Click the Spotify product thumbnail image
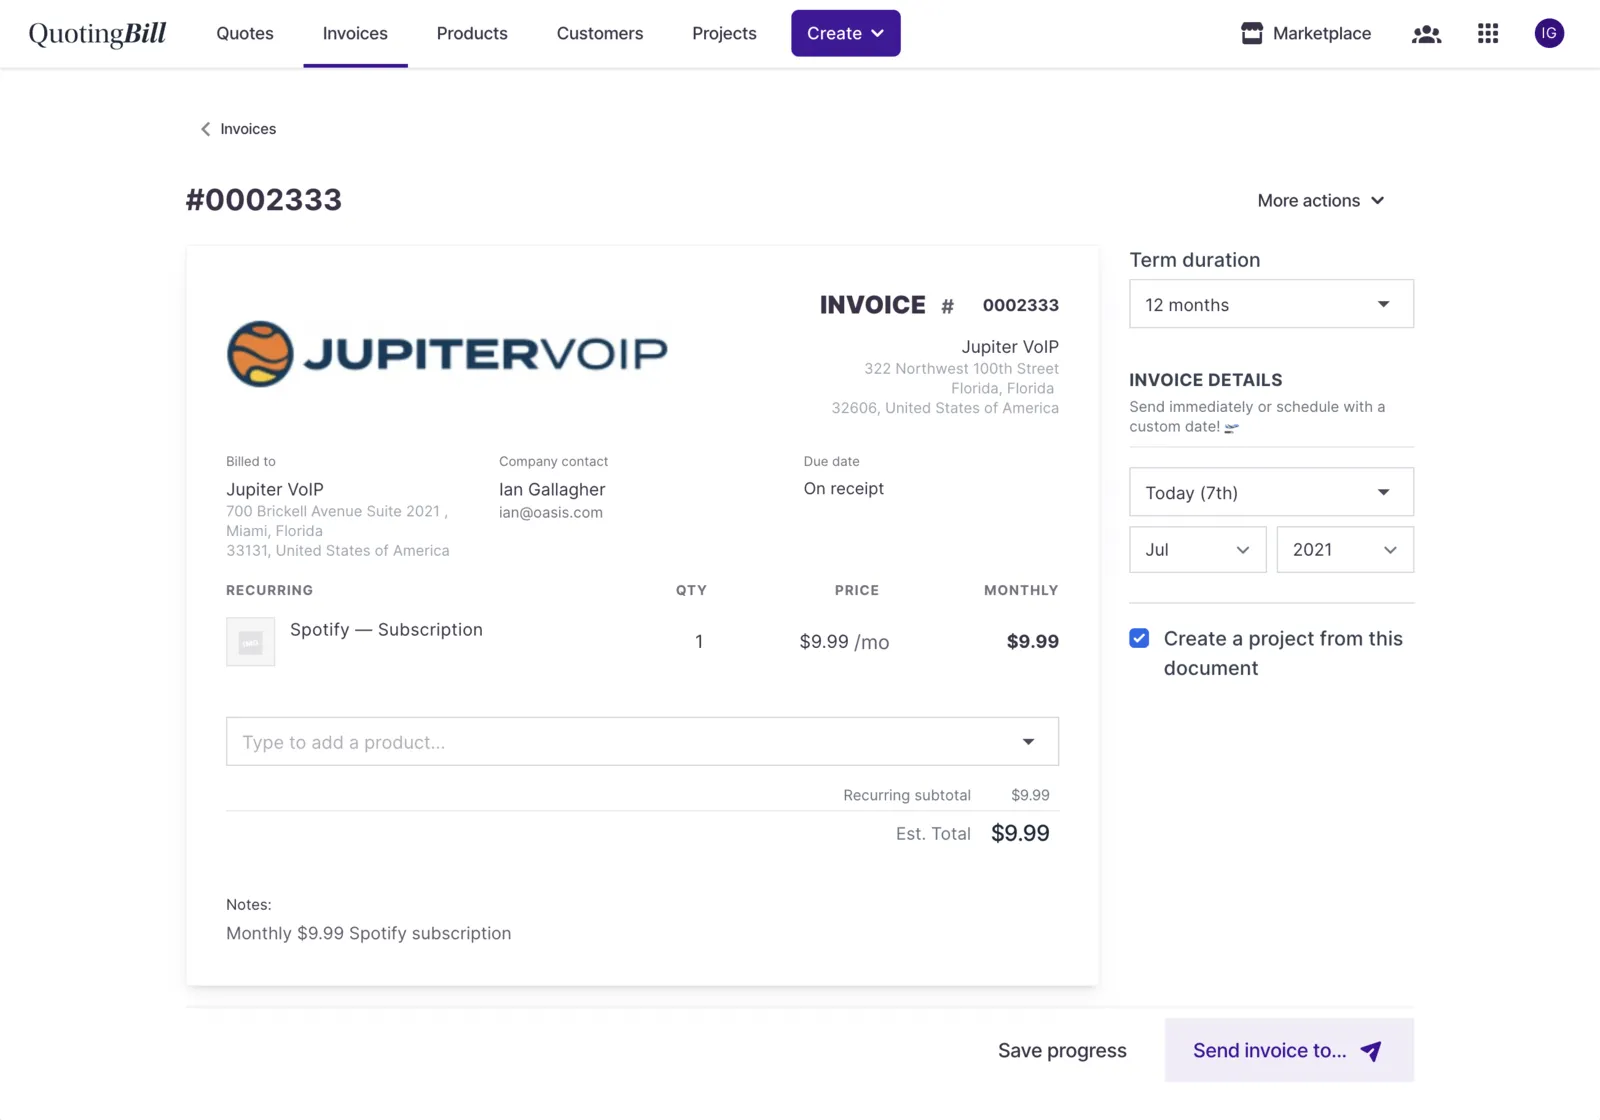Image resolution: width=1600 pixels, height=1120 pixels. 250,641
